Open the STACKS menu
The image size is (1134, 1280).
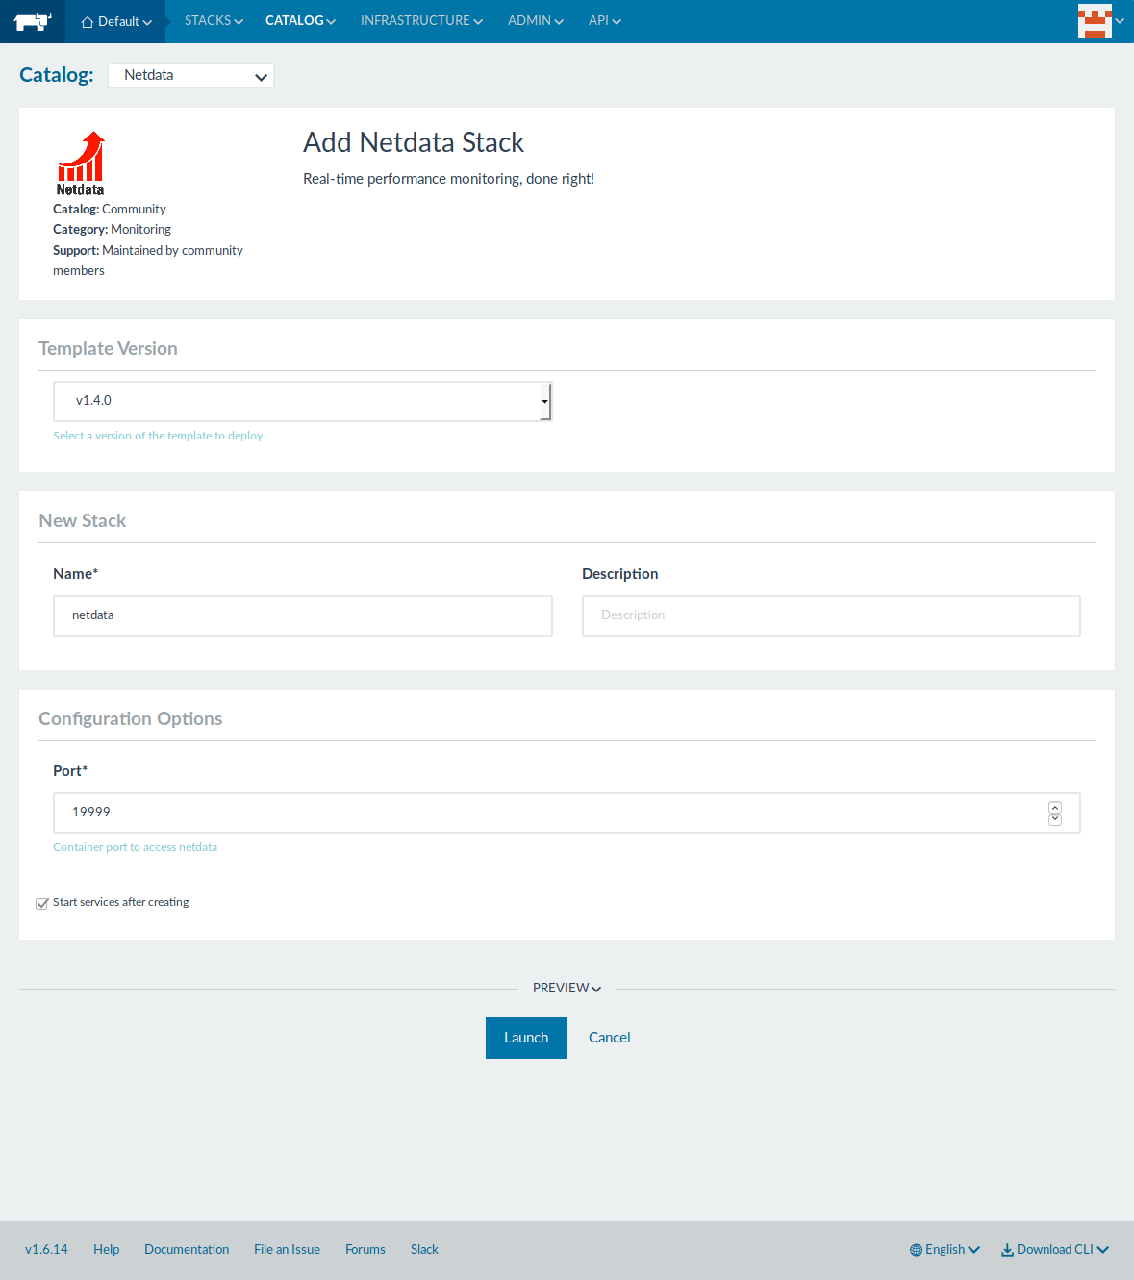pos(213,21)
